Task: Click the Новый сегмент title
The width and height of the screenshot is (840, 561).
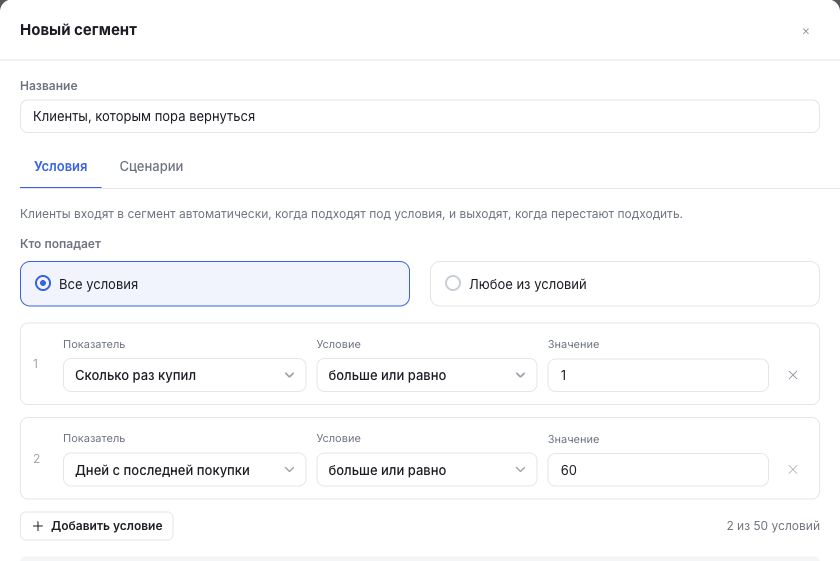Action: tap(78, 29)
